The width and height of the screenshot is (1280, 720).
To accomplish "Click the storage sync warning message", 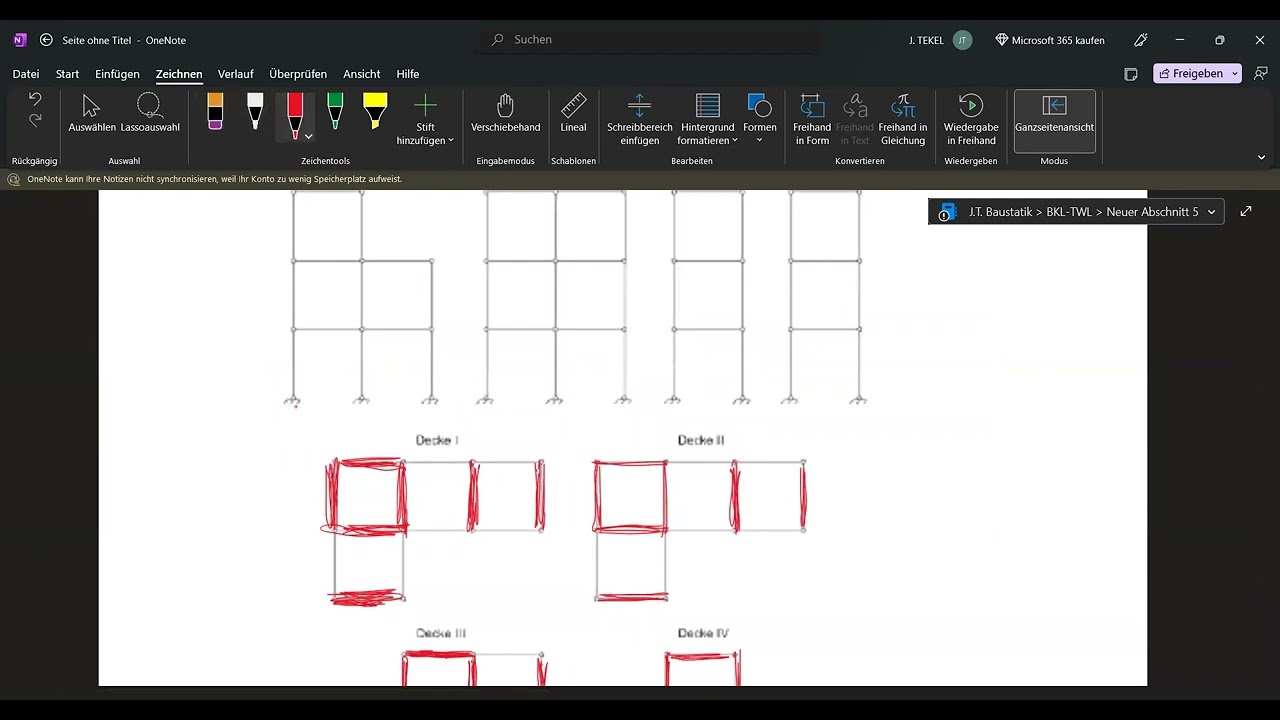I will [x=215, y=179].
